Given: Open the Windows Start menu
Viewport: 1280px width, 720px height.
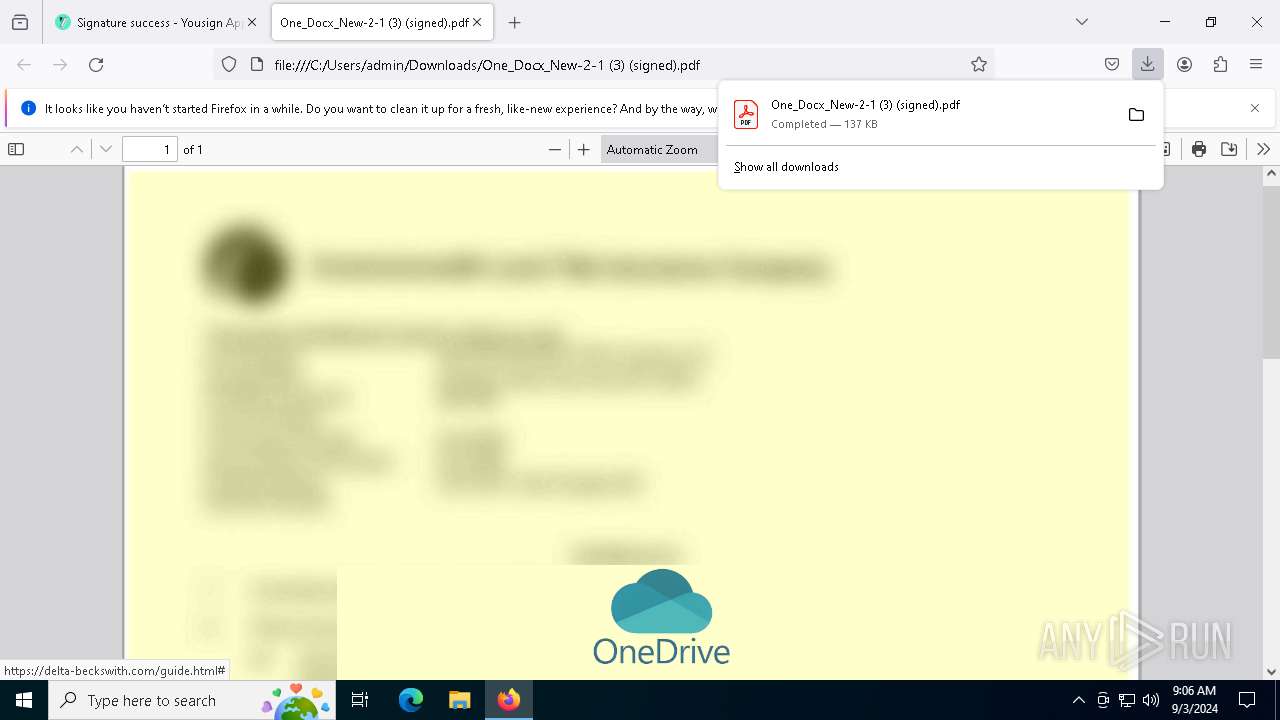Looking at the screenshot, I should click(x=24, y=700).
